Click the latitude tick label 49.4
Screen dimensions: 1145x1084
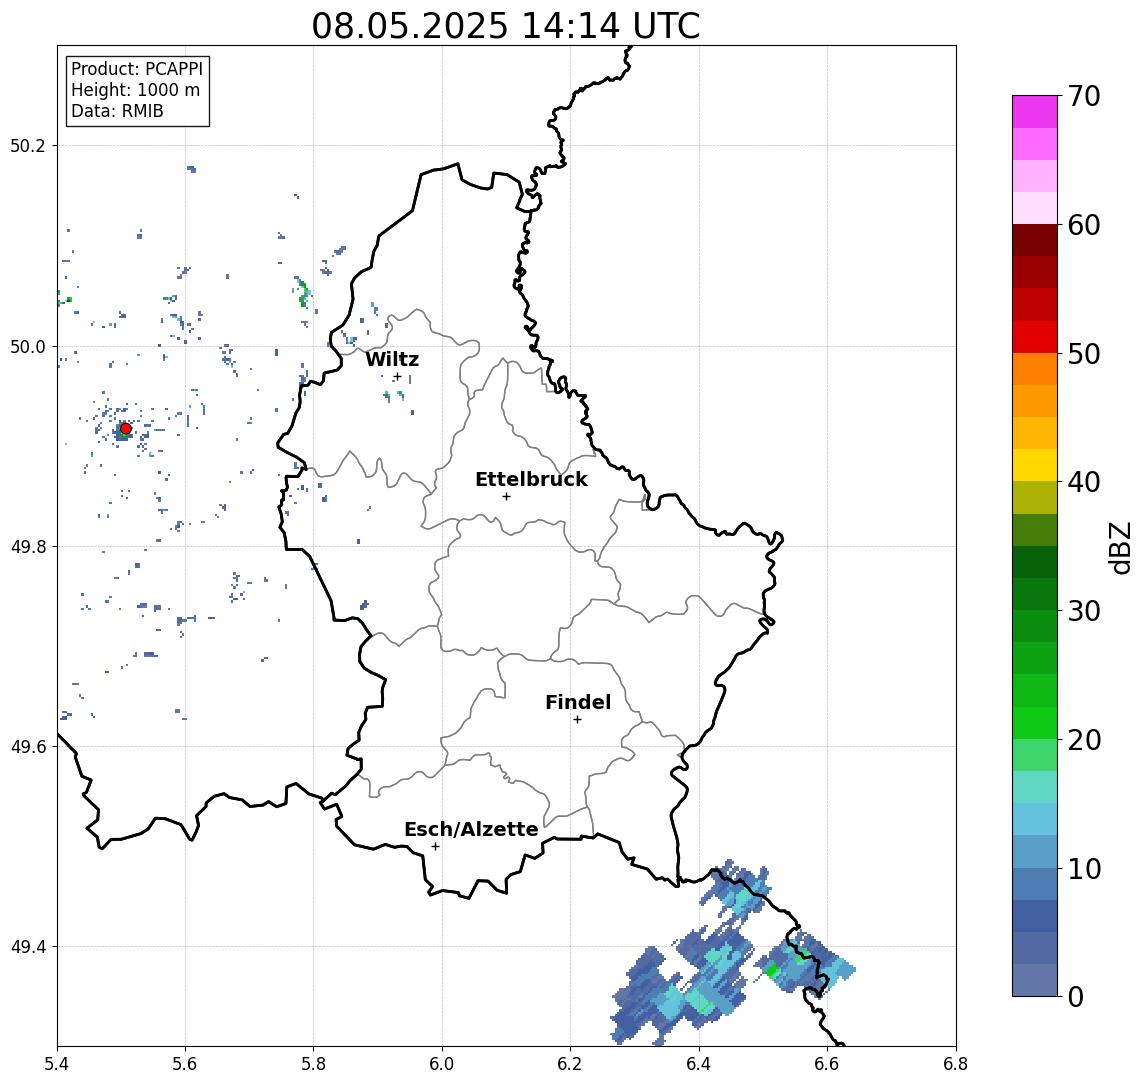click(x=28, y=947)
